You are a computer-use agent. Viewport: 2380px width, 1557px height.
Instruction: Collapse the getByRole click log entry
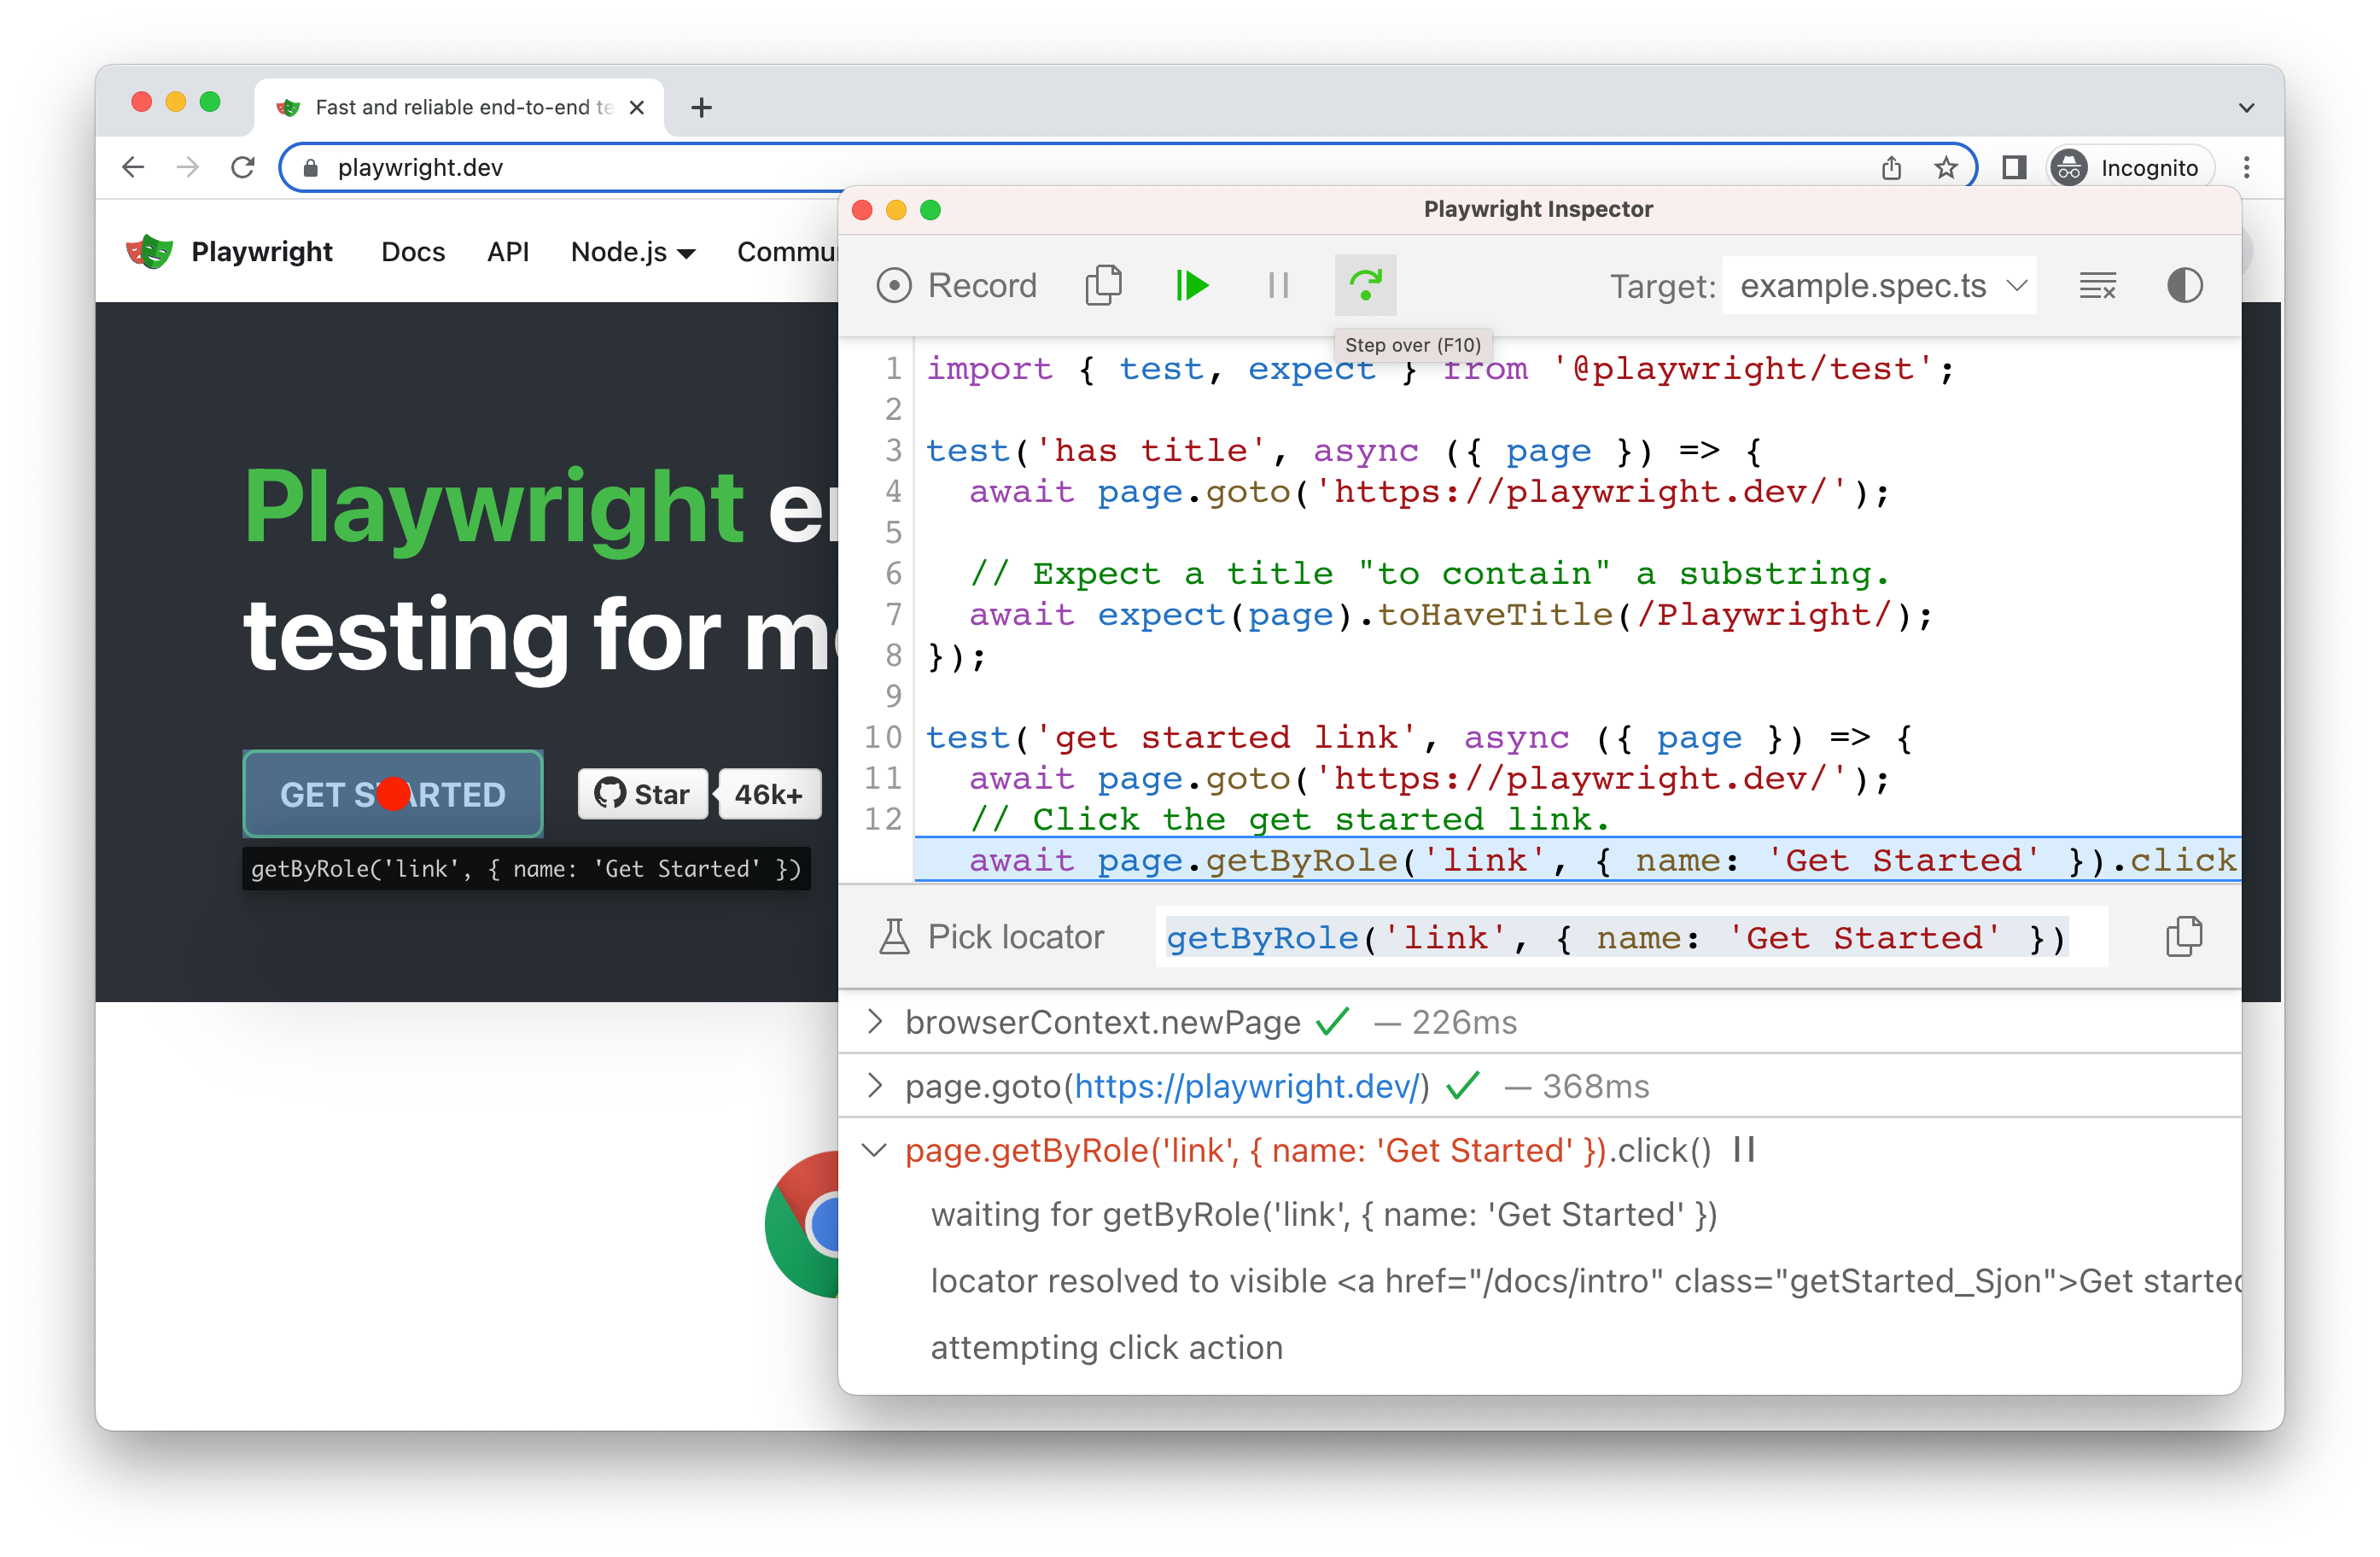(x=875, y=1150)
